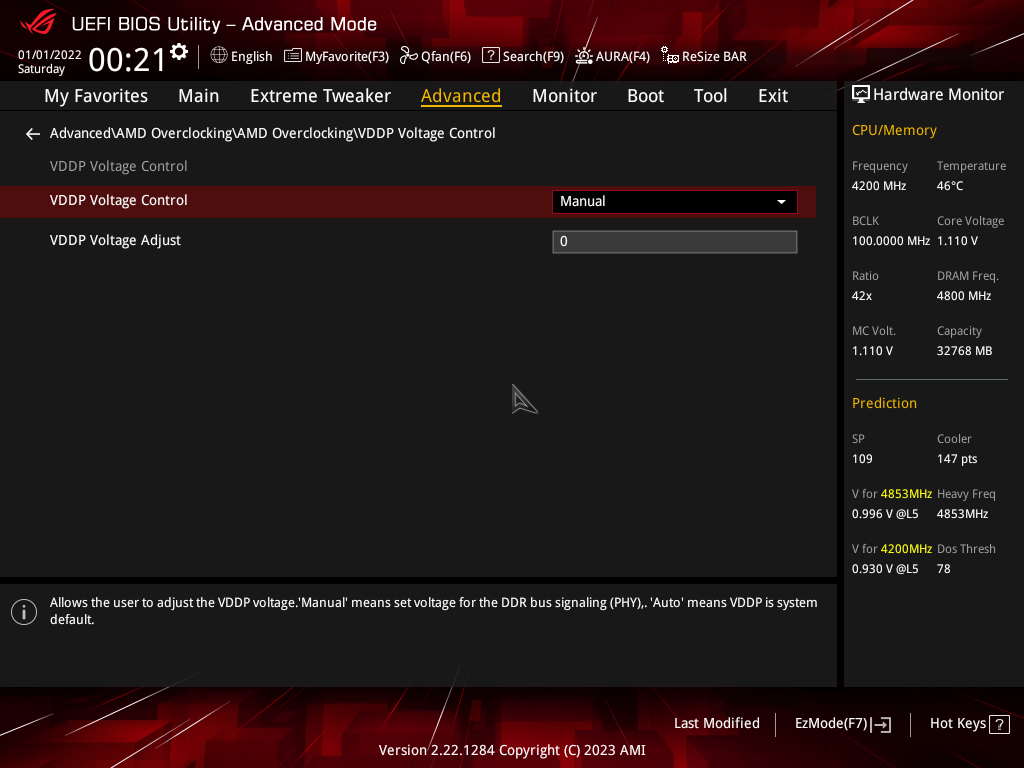Click the MyFavorite(F3) label

point(347,57)
